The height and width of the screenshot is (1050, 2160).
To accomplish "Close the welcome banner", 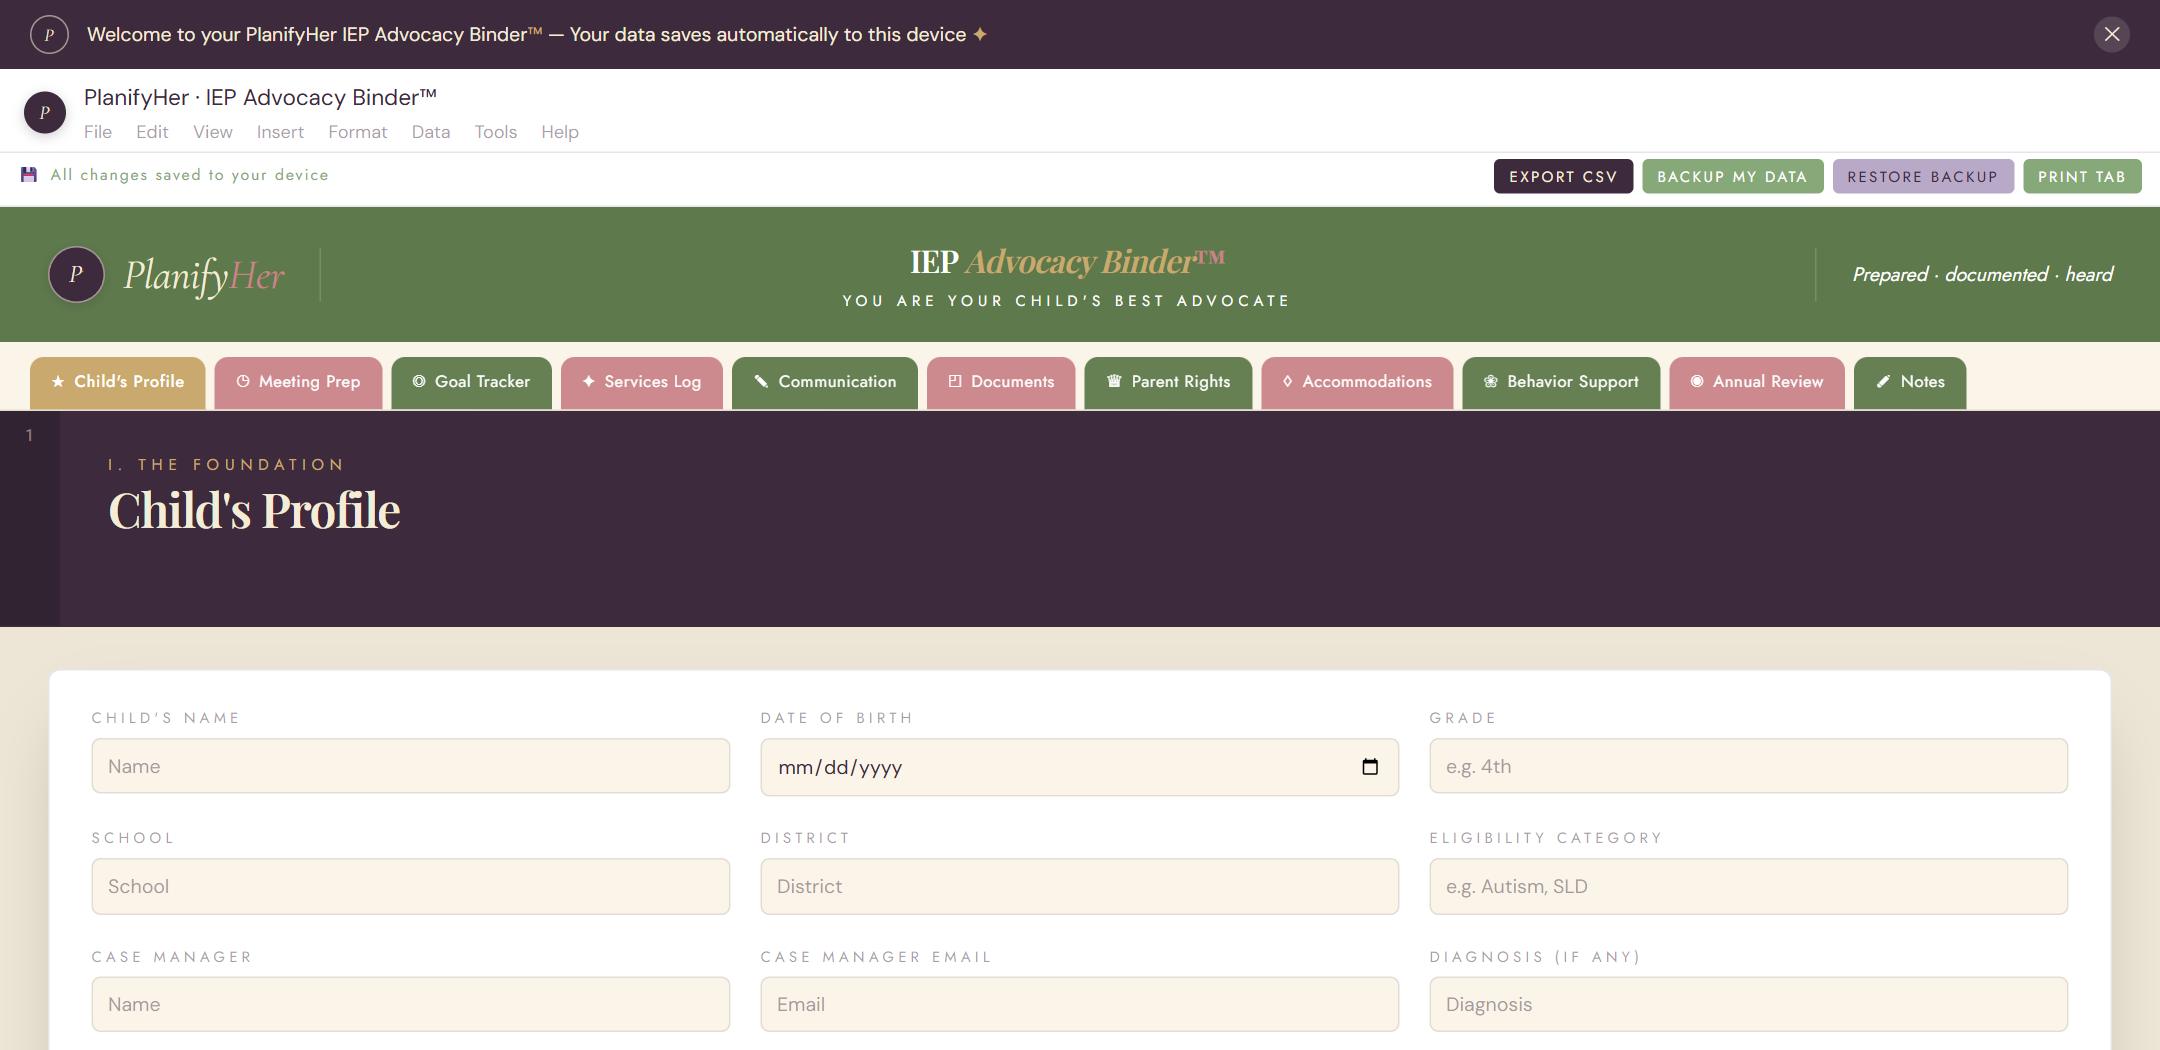I will tap(2111, 34).
